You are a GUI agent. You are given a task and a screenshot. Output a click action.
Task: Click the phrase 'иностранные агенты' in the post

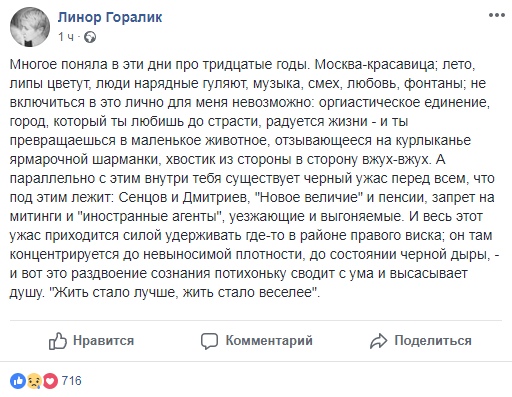click(149, 216)
